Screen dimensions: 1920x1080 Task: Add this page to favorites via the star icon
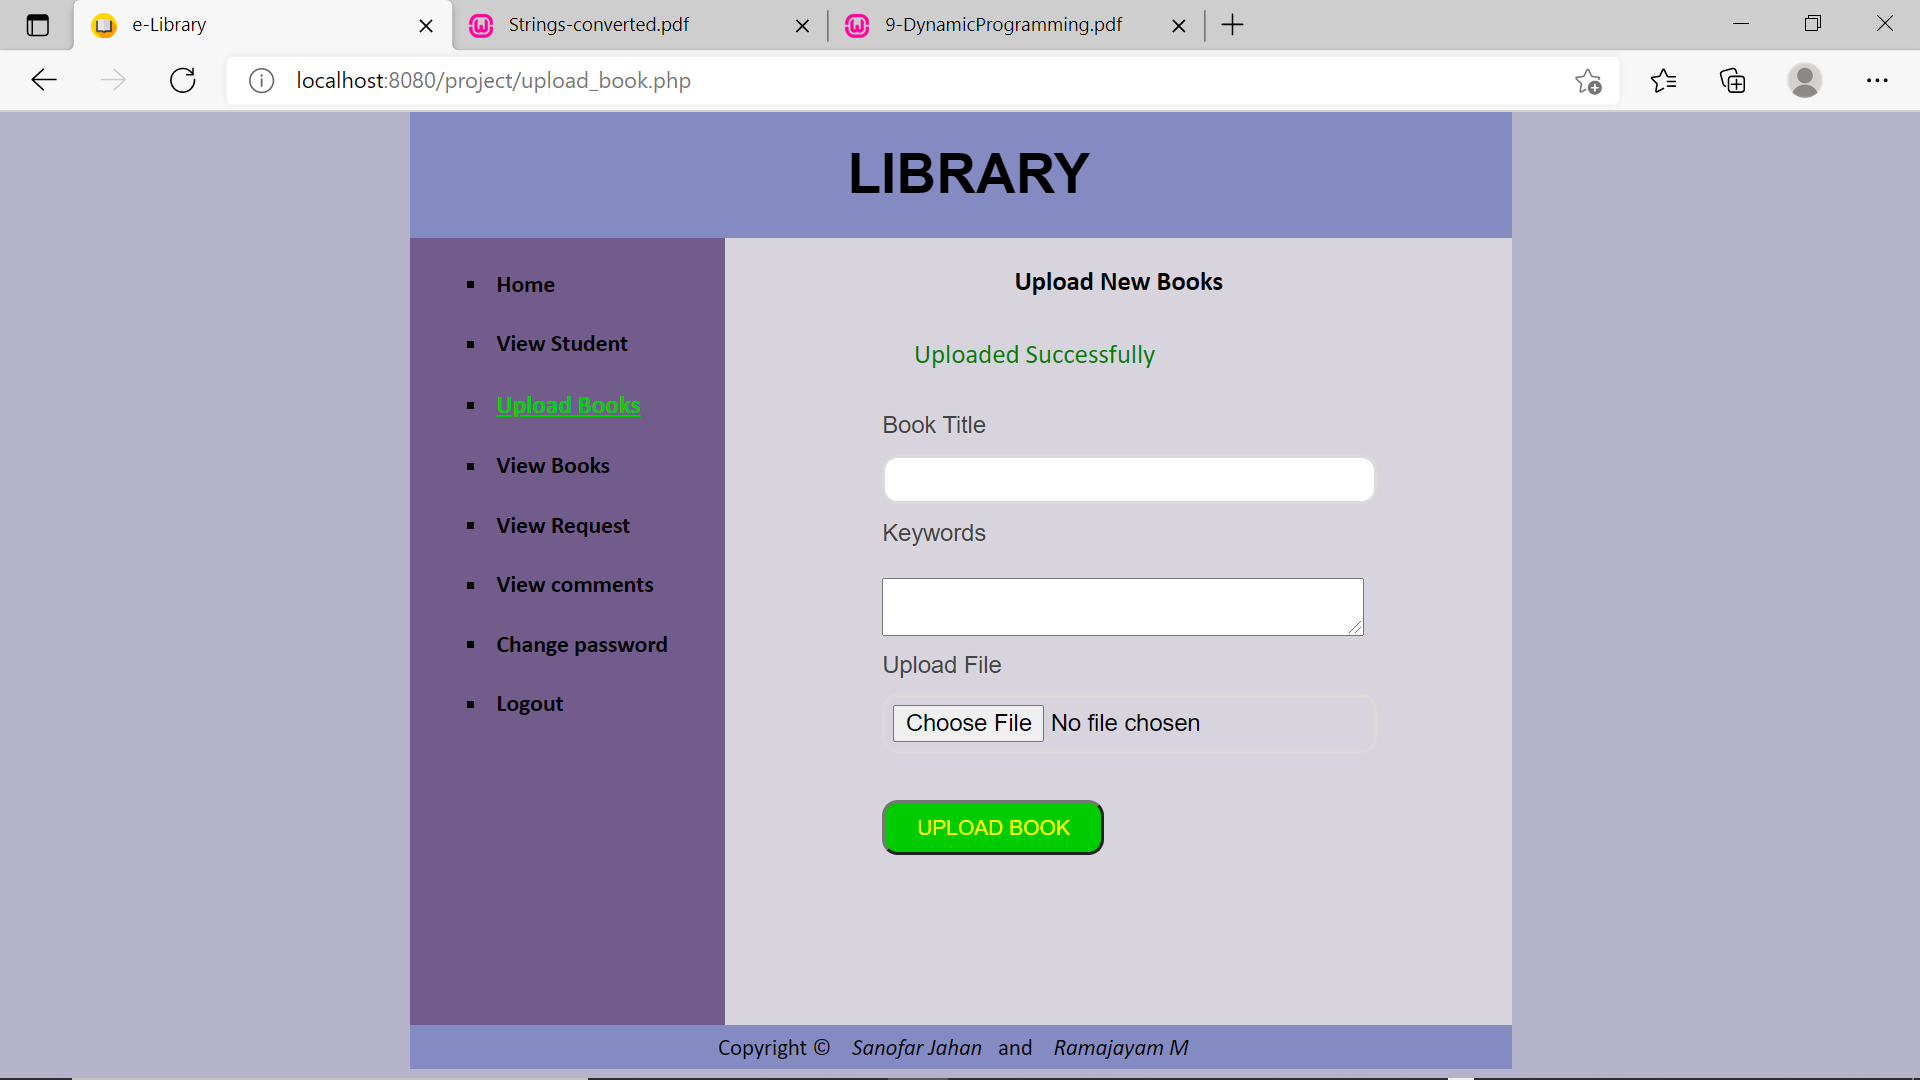click(x=1588, y=81)
